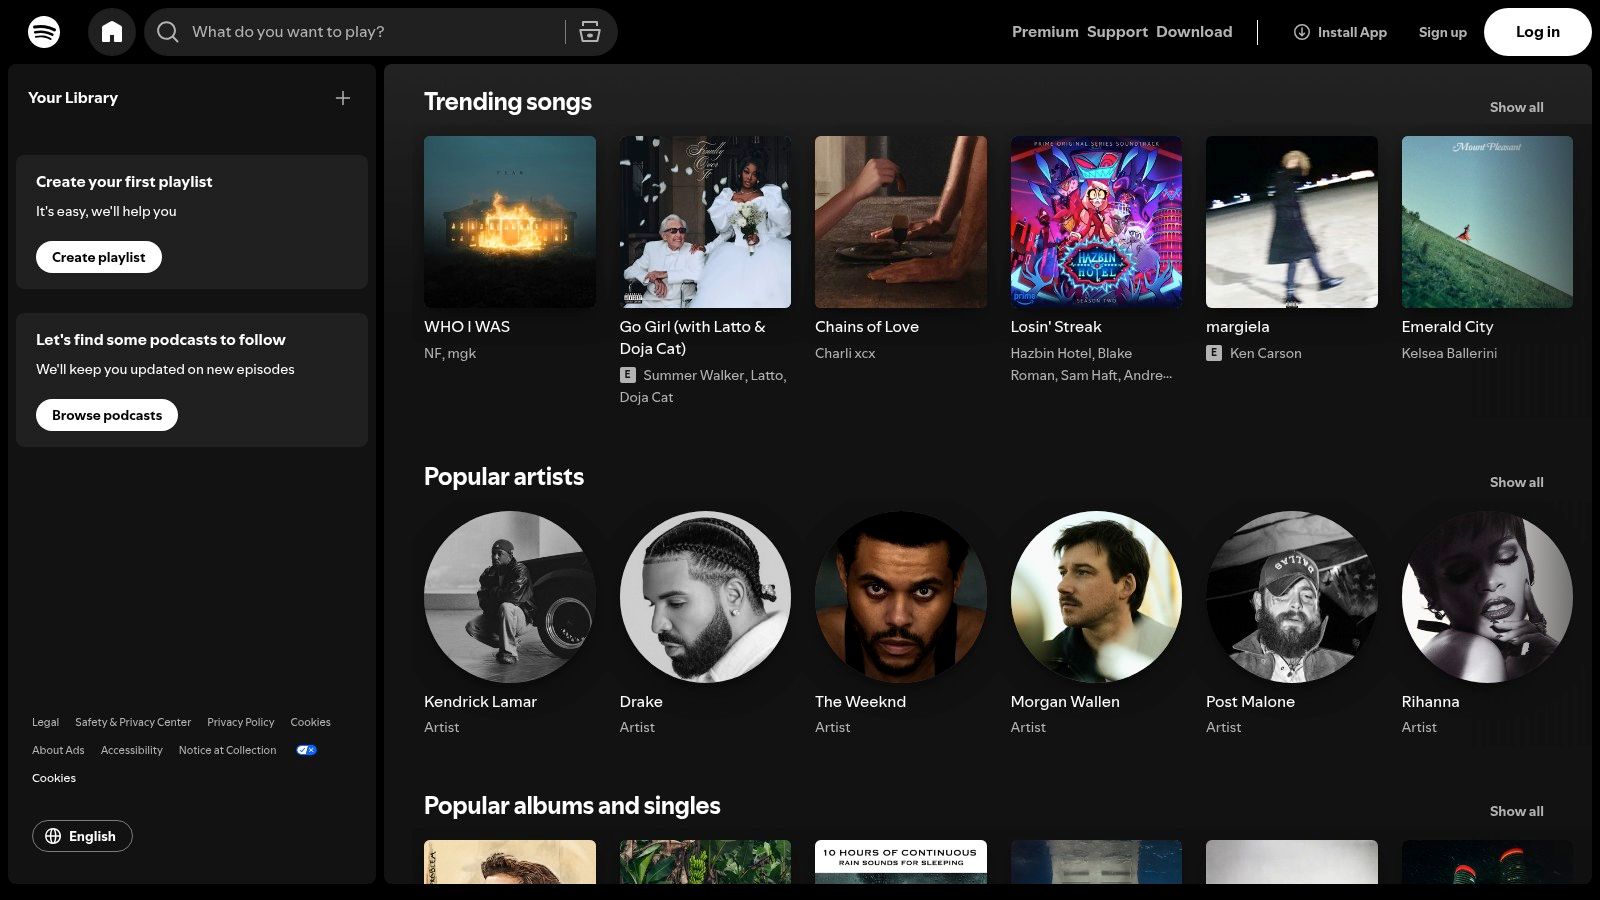The height and width of the screenshot is (900, 1600).
Task: Click the Browse podcasts button
Action: click(x=106, y=414)
